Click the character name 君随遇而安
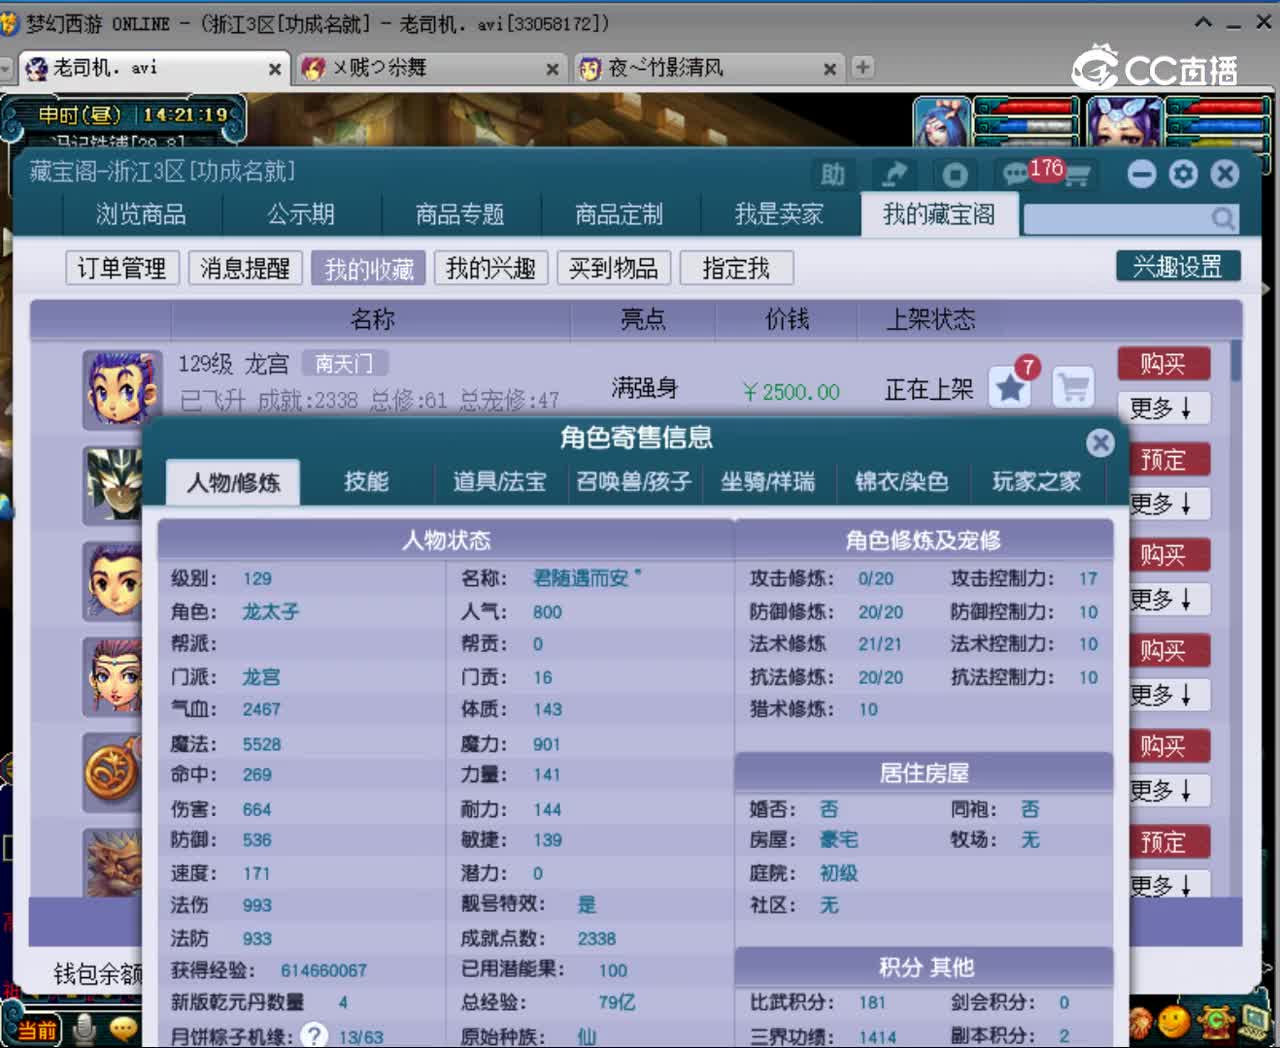The image size is (1280, 1048). pyautogui.click(x=587, y=578)
